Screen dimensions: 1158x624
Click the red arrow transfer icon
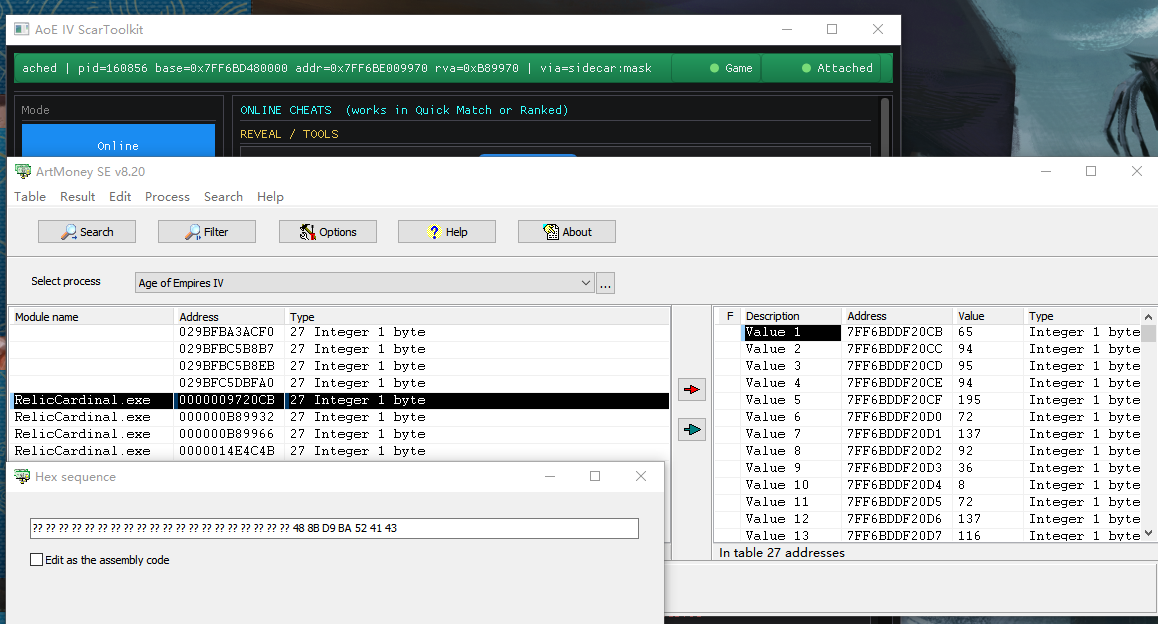pos(692,389)
